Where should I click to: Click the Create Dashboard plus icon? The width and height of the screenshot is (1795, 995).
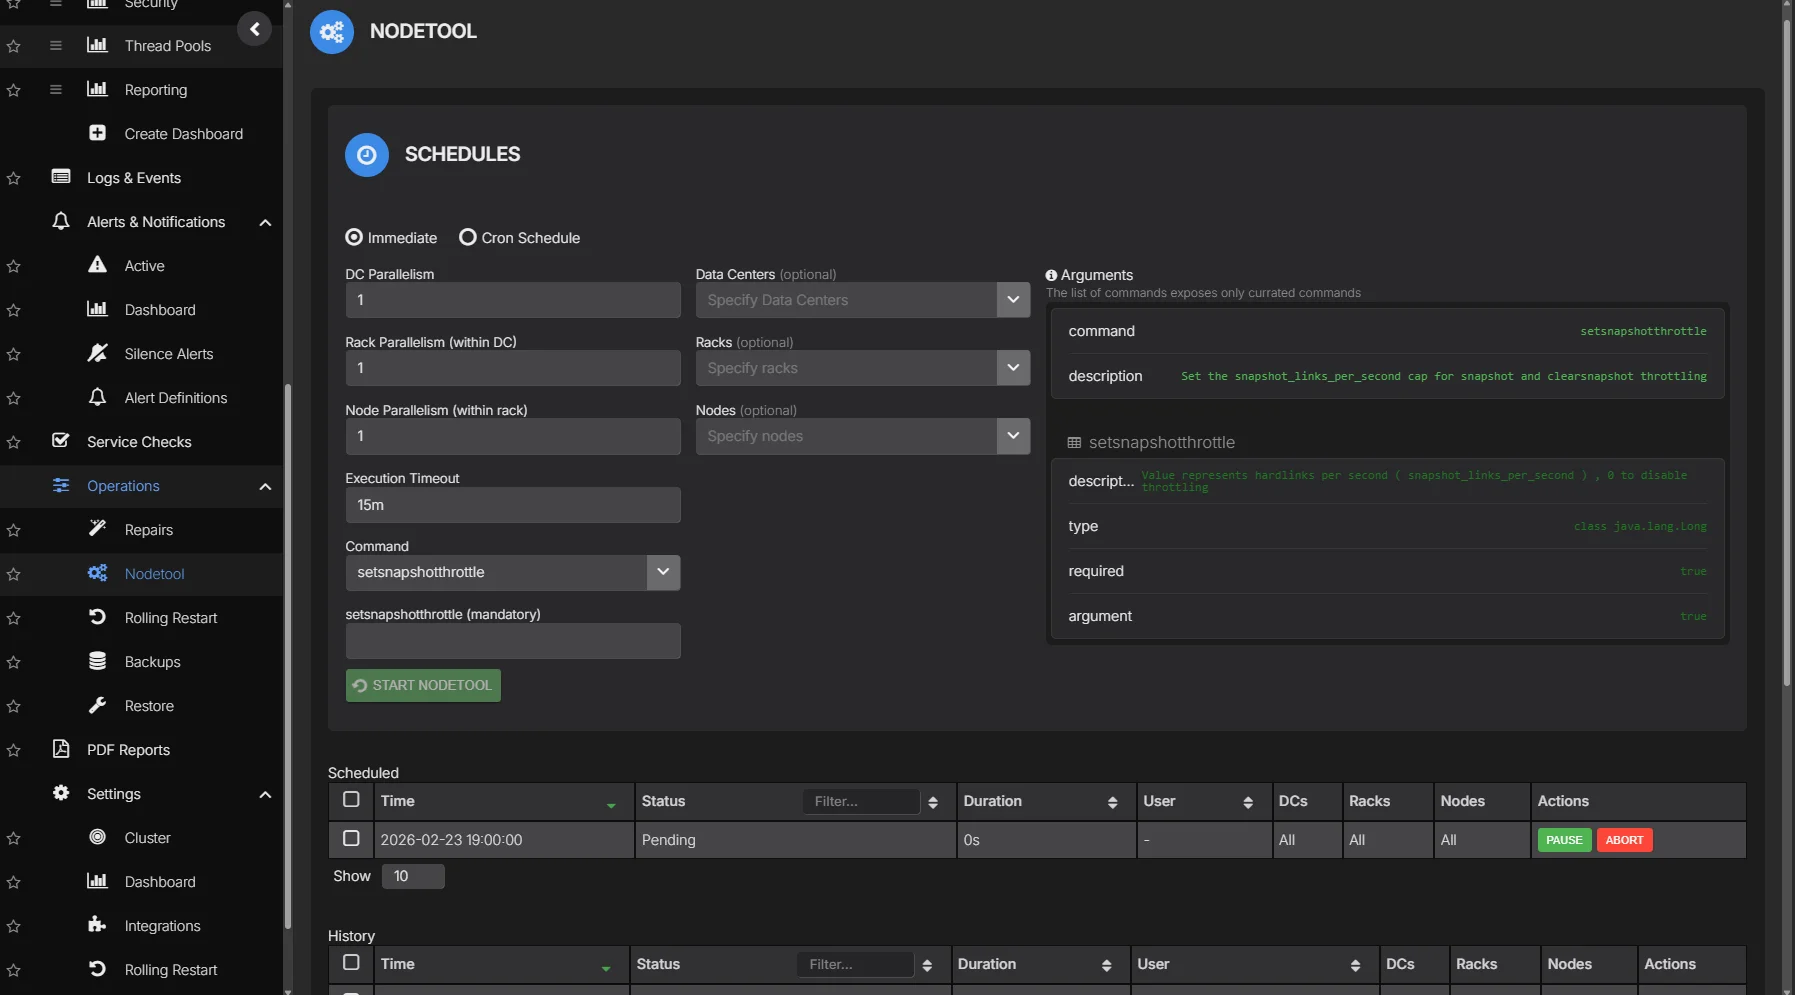tap(97, 133)
